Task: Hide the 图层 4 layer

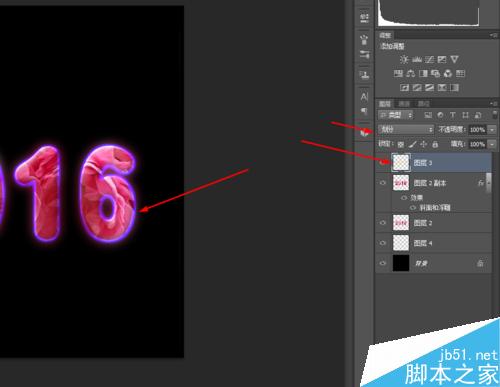Action: [383, 243]
